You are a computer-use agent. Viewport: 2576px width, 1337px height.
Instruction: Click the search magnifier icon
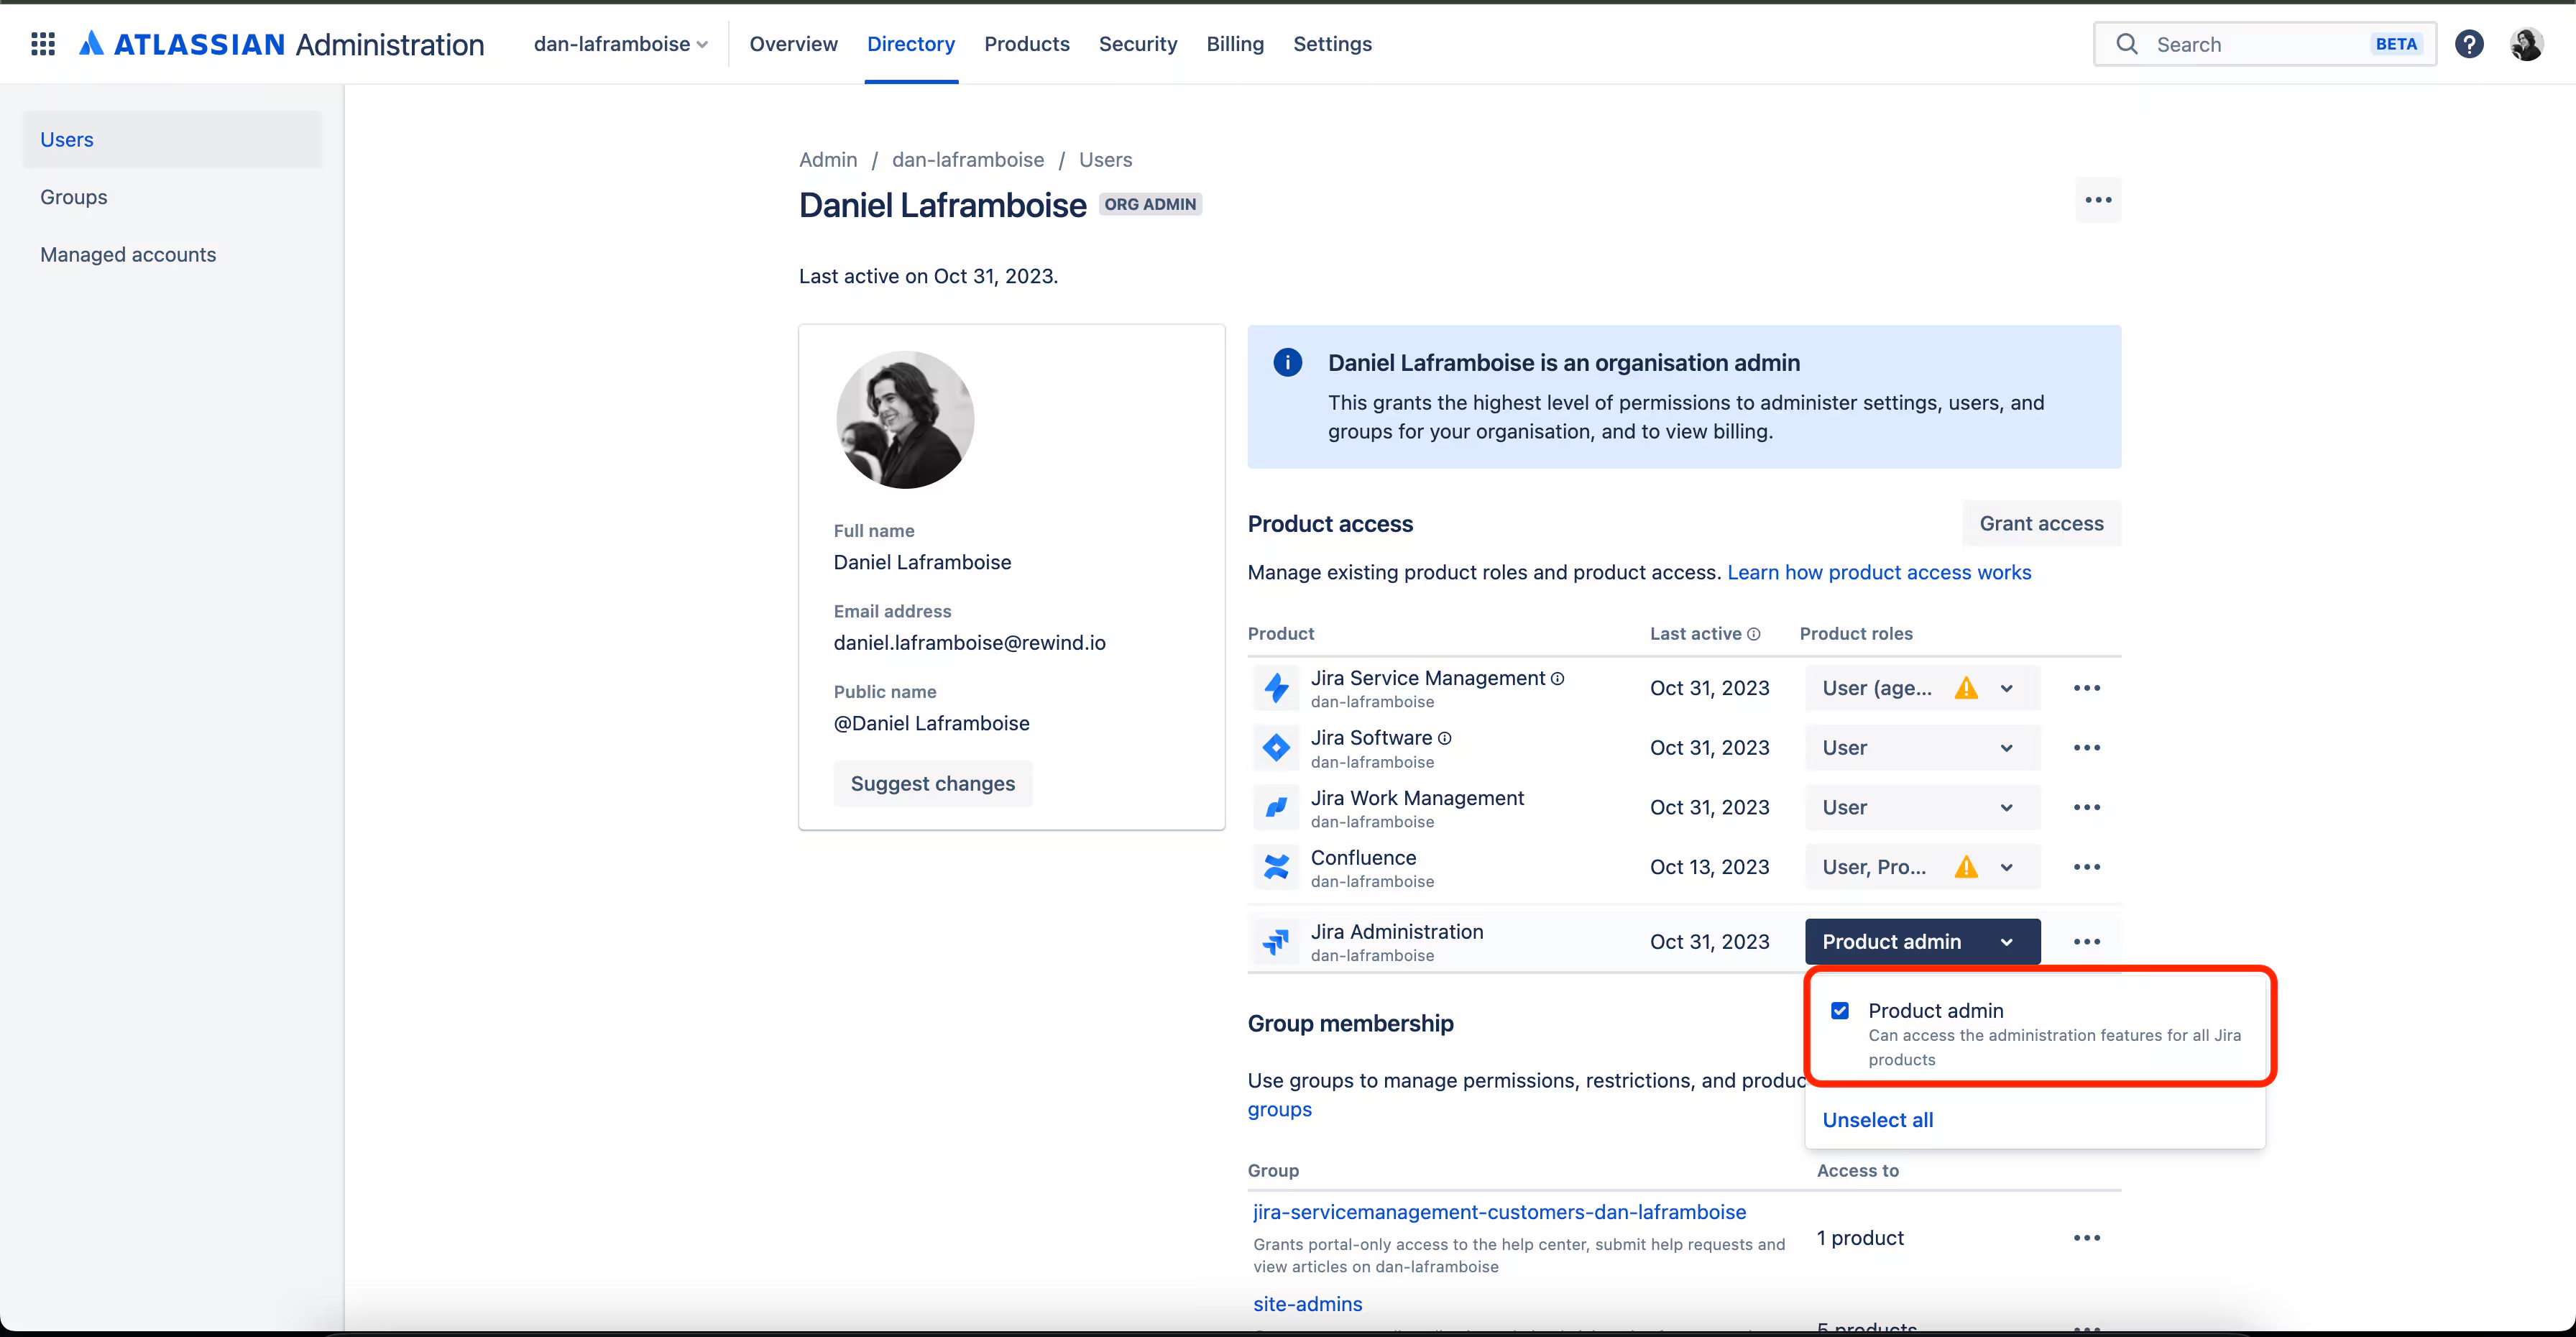2127,44
